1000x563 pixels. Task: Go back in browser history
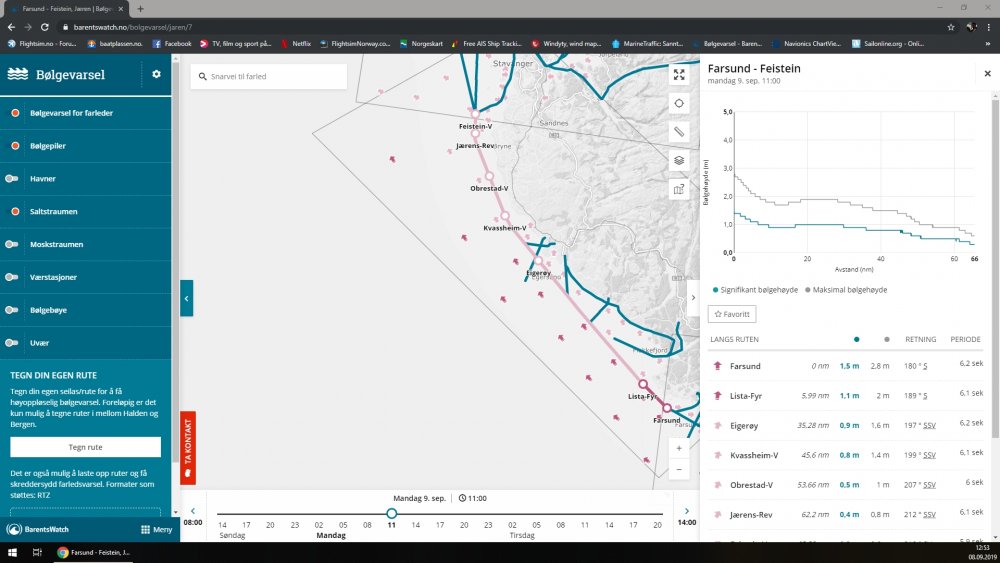(11, 27)
